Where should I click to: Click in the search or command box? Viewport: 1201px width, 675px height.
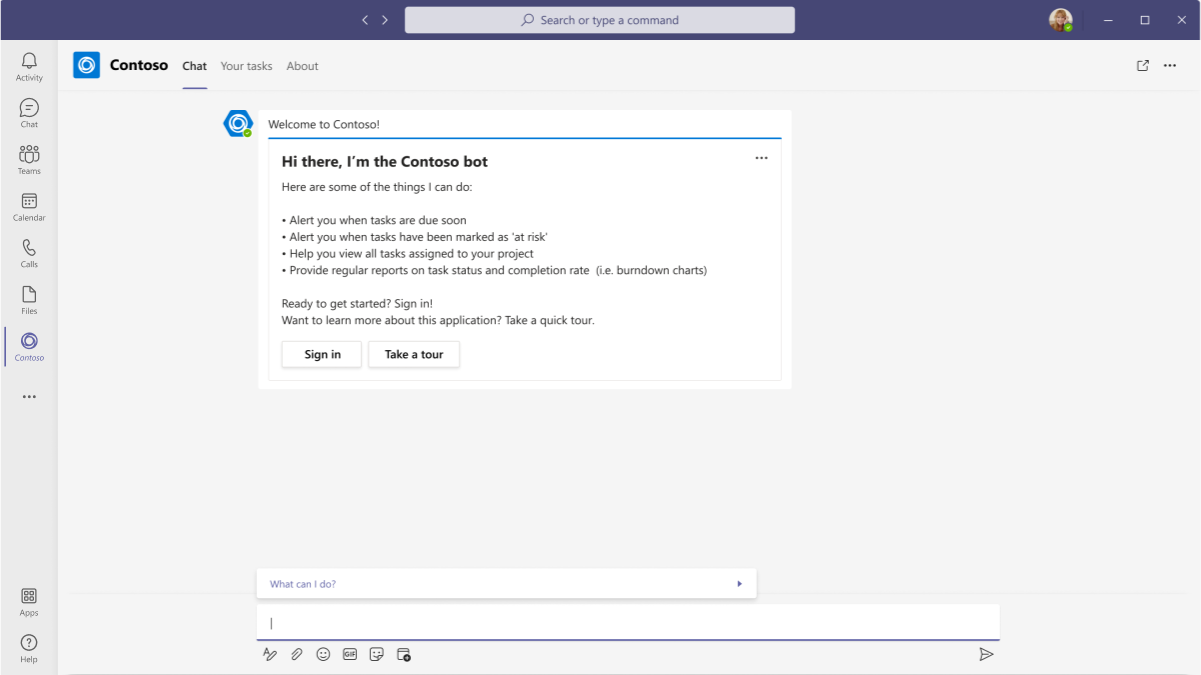coord(600,20)
